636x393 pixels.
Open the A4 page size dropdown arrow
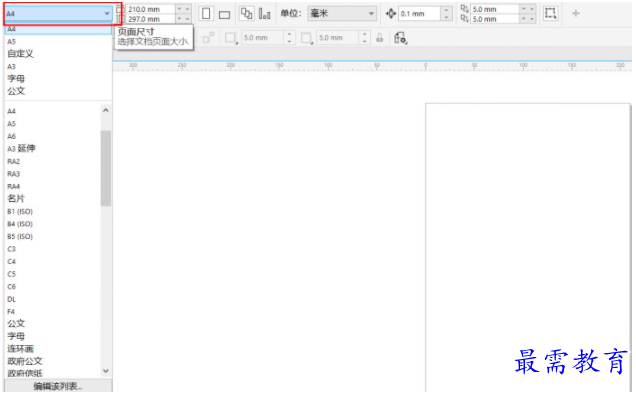click(107, 14)
